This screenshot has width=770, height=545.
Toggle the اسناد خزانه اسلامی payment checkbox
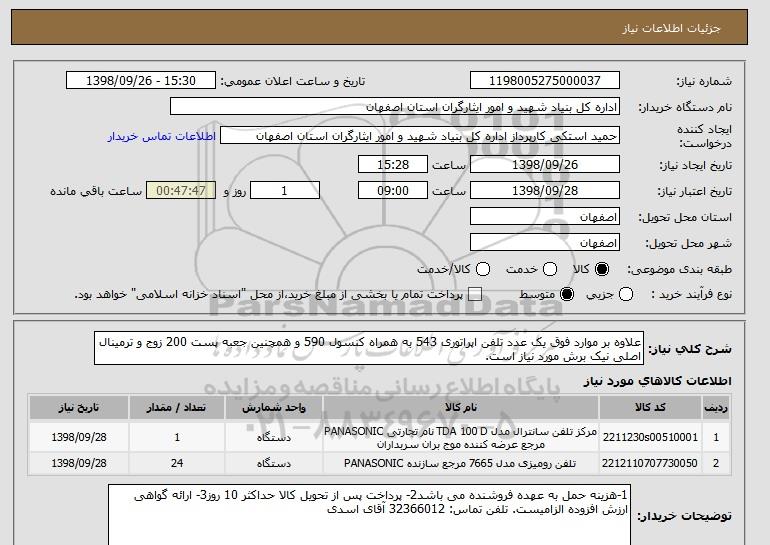coord(475,294)
